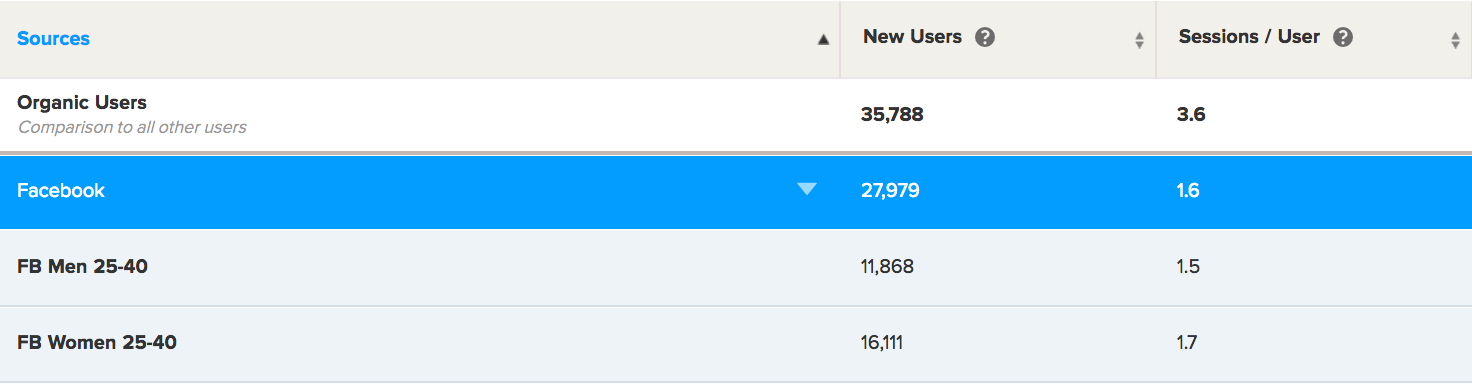Image resolution: width=1472 pixels, height=385 pixels.
Task: Click FB Men 25-40 value 11,868
Action: point(887,267)
